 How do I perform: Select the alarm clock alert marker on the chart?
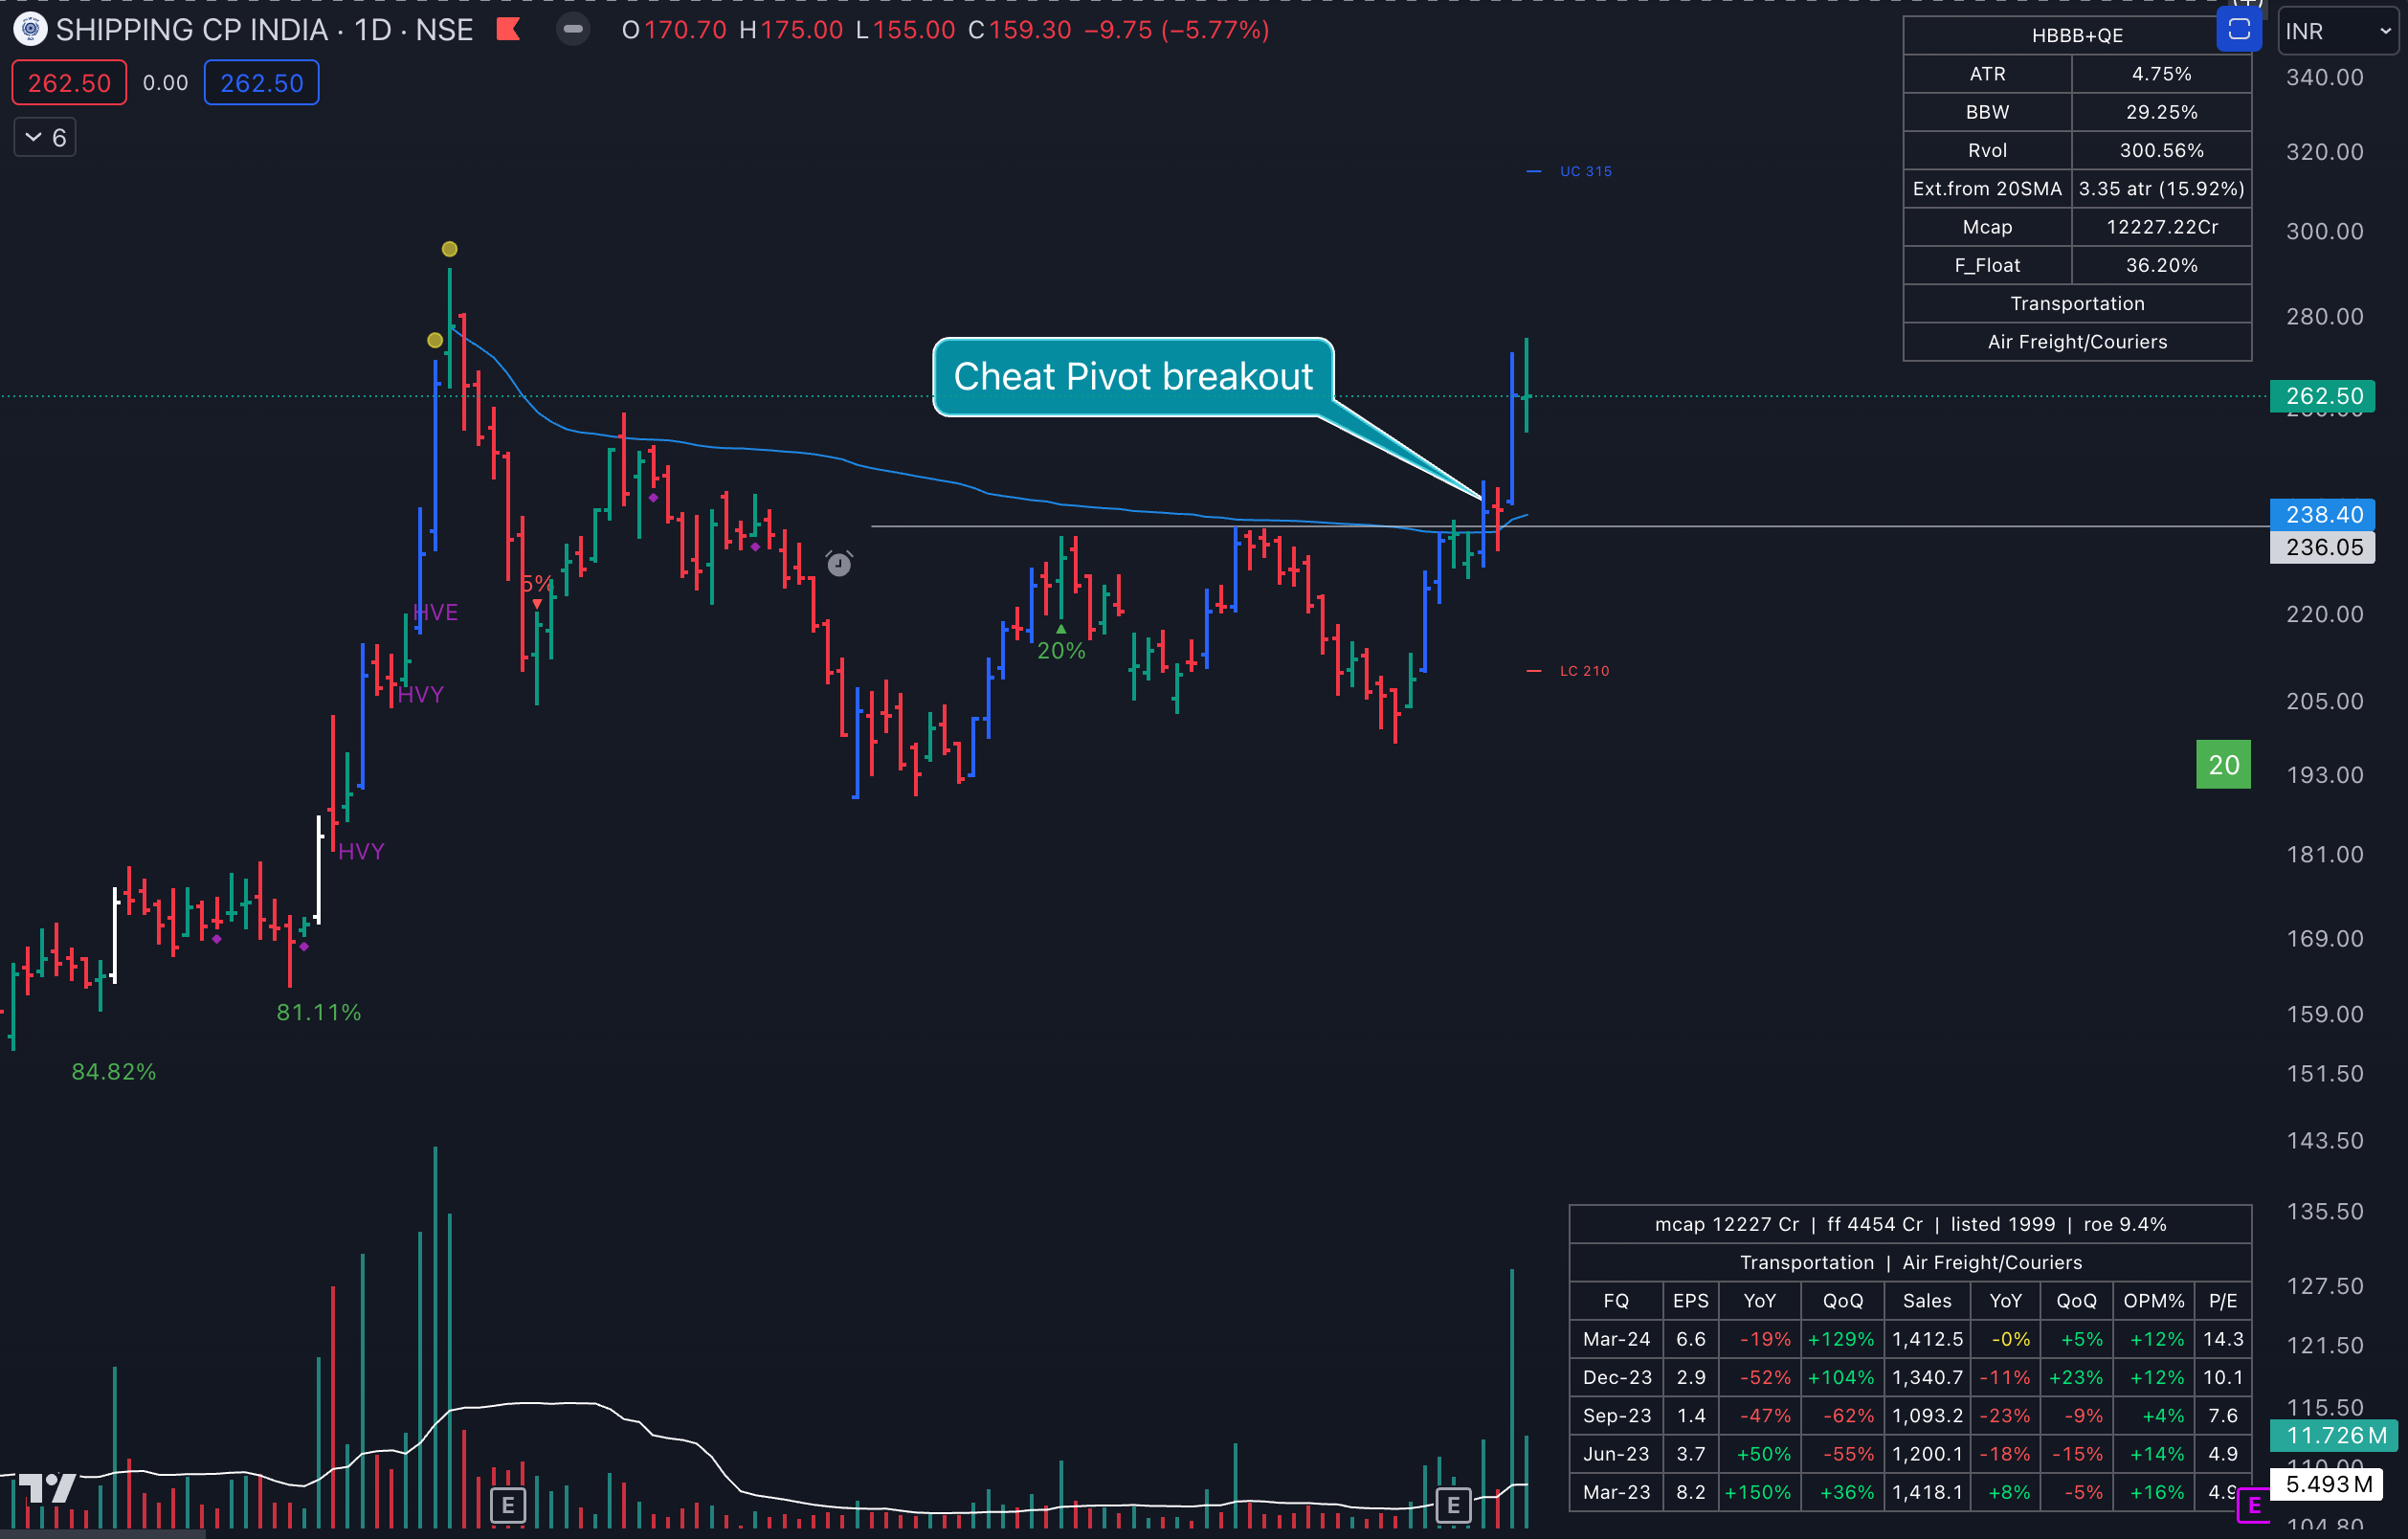838,564
